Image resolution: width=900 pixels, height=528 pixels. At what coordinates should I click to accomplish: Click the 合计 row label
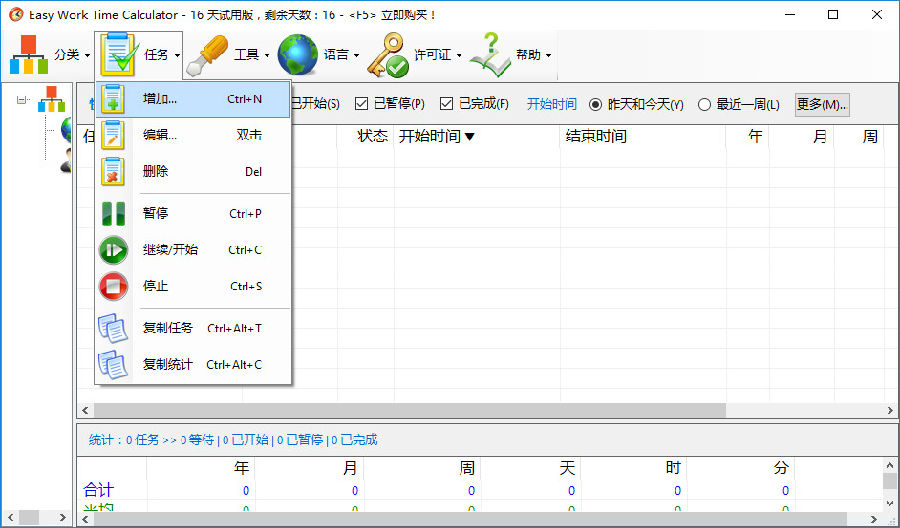tap(98, 490)
